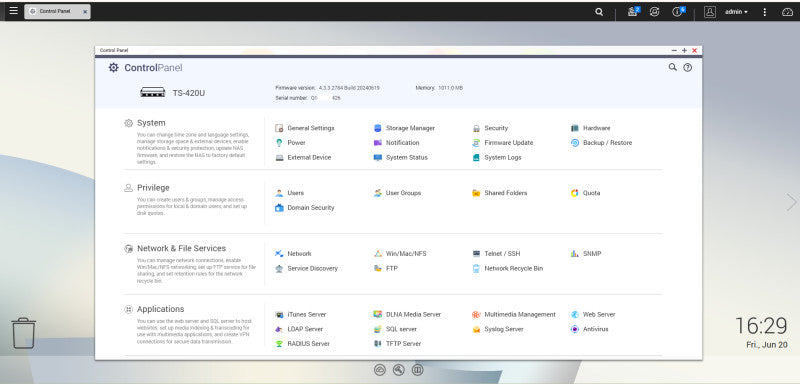800x384 pixels.
Task: Open RADIUS Server settings
Action: [302, 344]
